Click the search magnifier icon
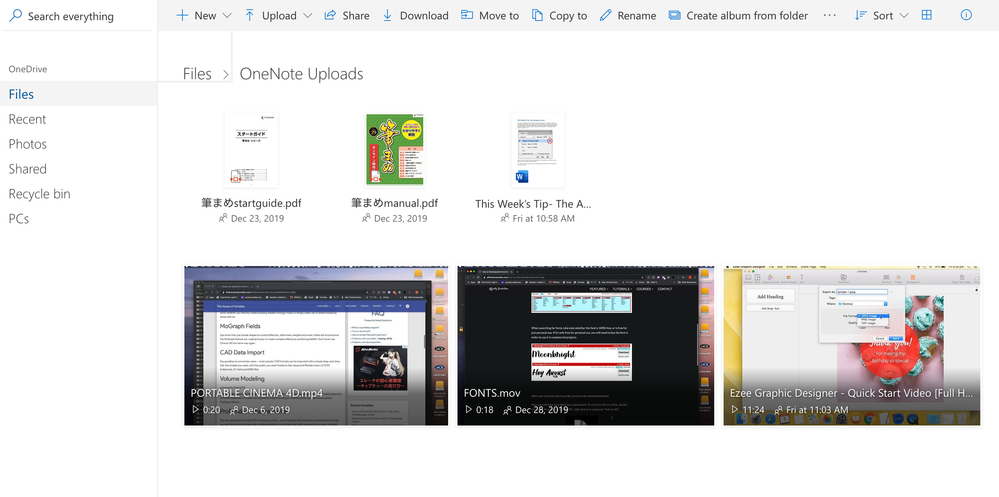Viewport: 999px width, 497px height. [x=15, y=15]
